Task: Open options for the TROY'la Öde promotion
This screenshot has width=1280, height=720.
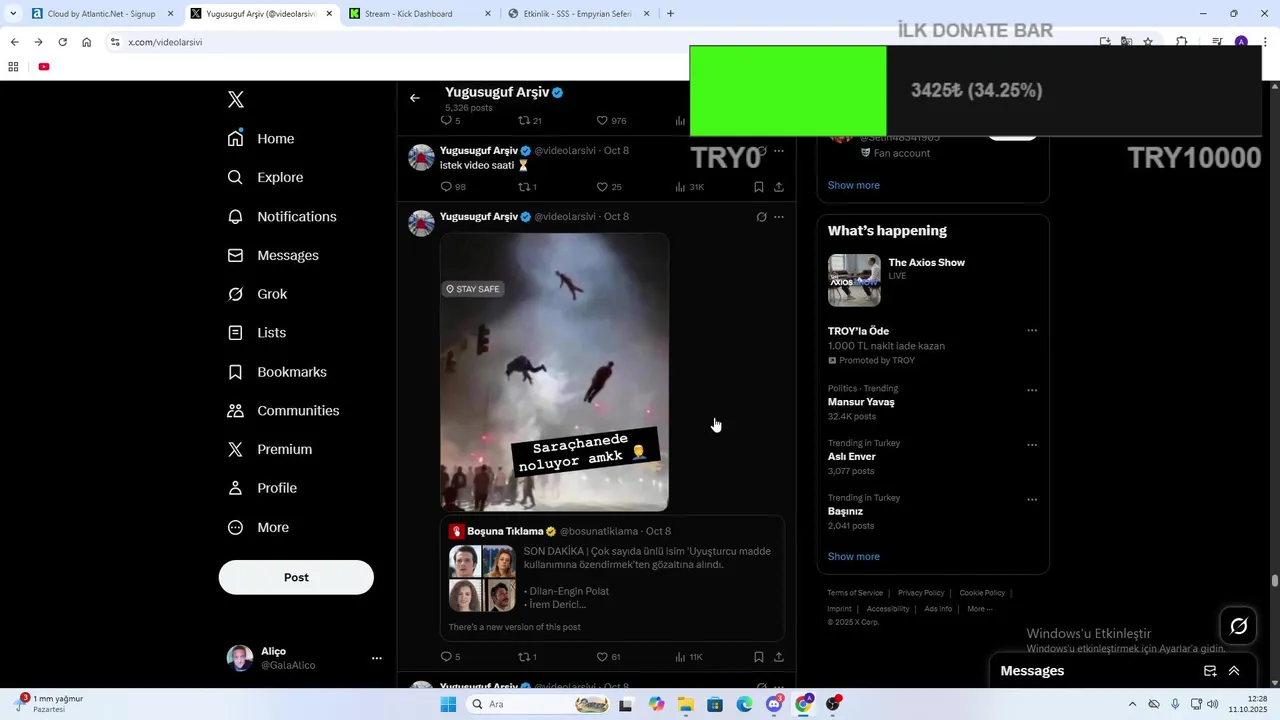Action: click(x=1032, y=331)
